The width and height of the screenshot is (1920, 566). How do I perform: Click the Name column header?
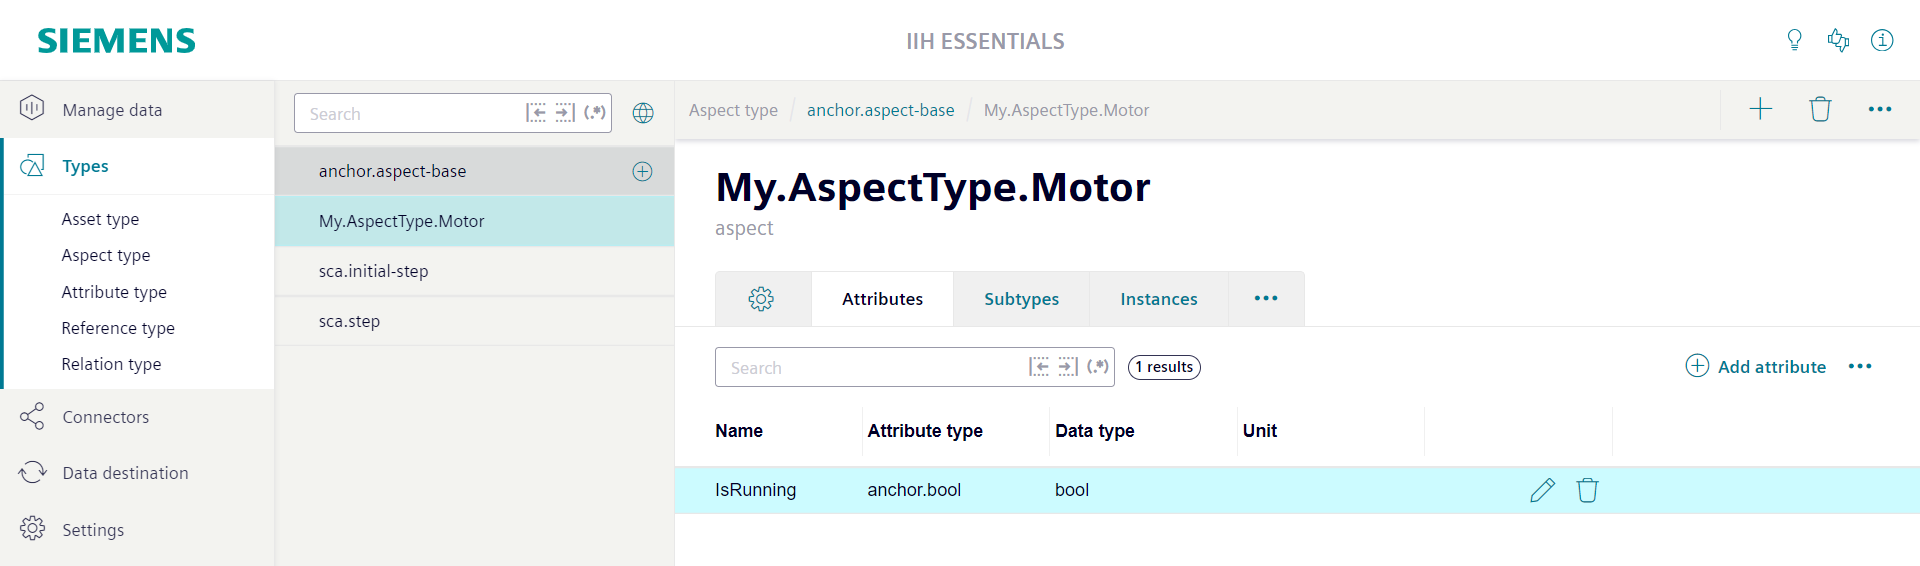point(739,431)
